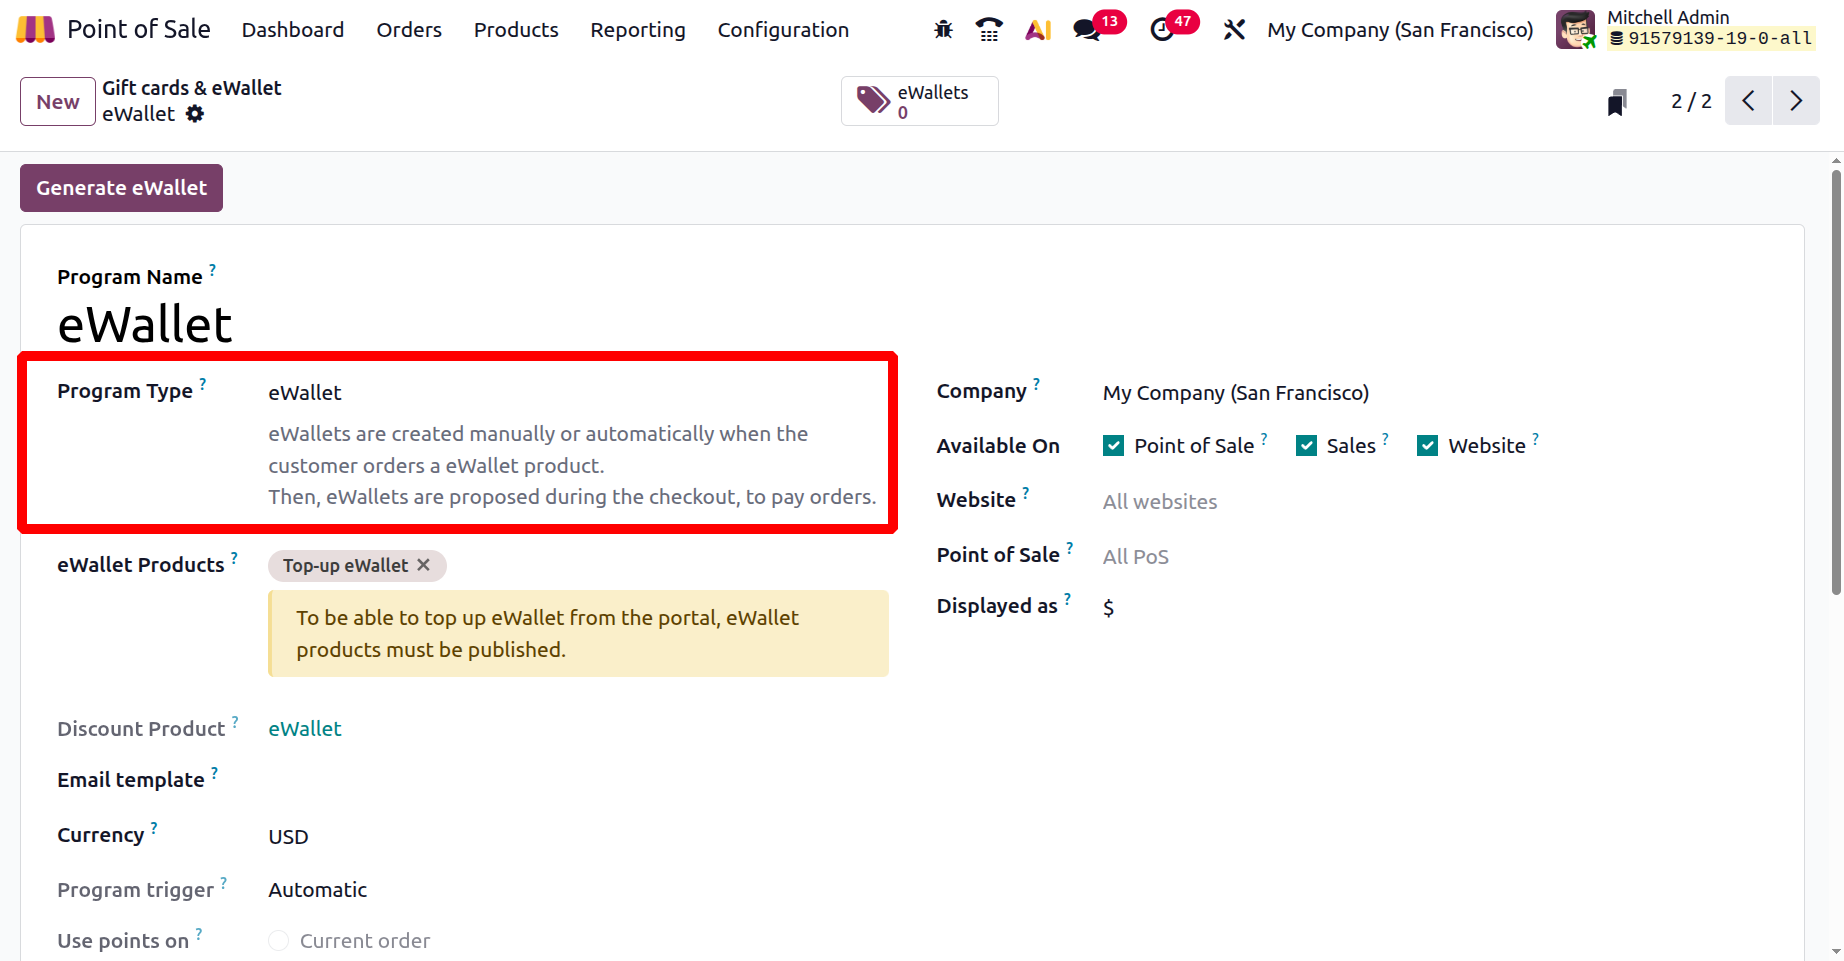This screenshot has width=1844, height=961.
Task: Open the eWallet discount product link
Action: coord(304,728)
